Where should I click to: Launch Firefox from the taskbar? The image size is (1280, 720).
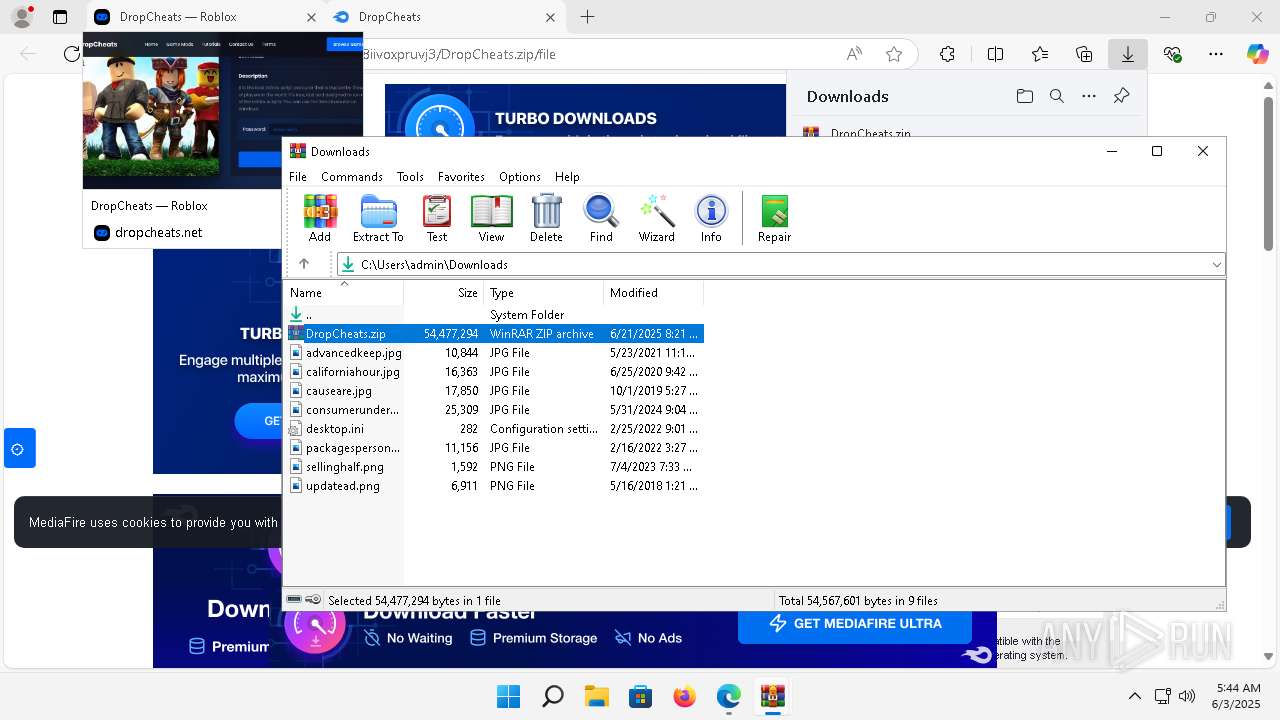pyautogui.click(x=684, y=696)
